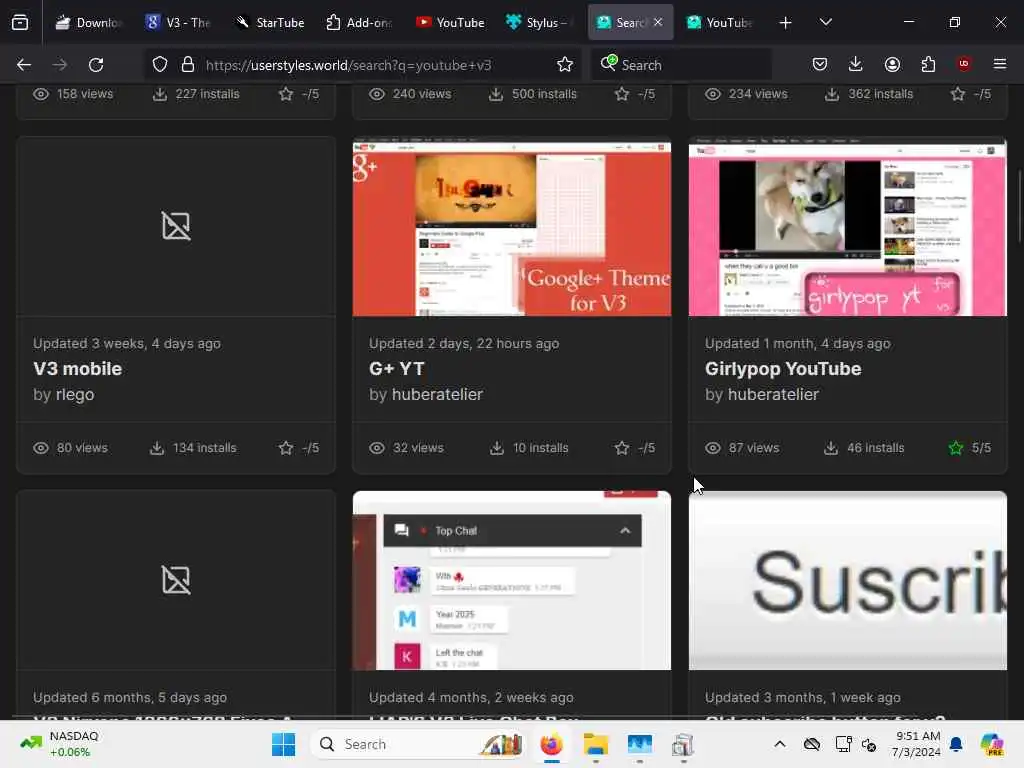The width and height of the screenshot is (1024, 768).
Task: Open the tracking protection shield icon
Action: click(160, 65)
